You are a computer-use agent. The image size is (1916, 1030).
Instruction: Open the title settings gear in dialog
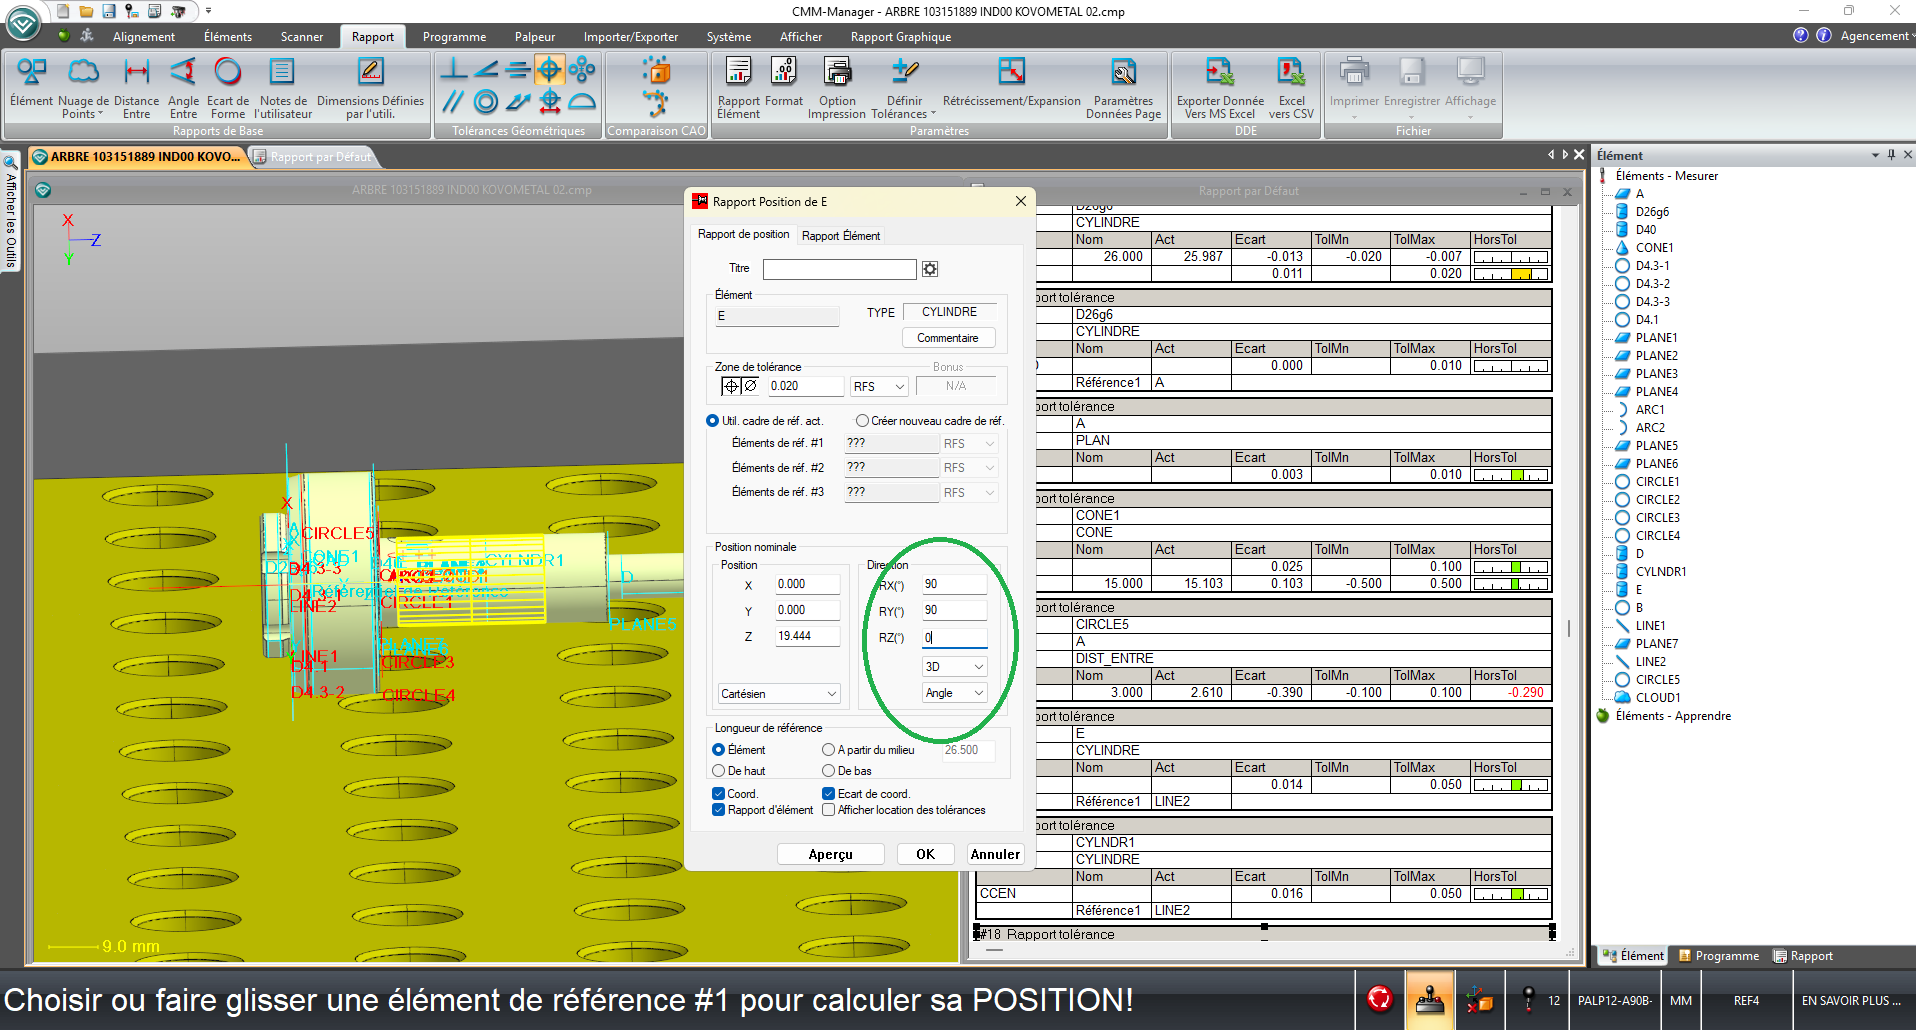pos(930,269)
